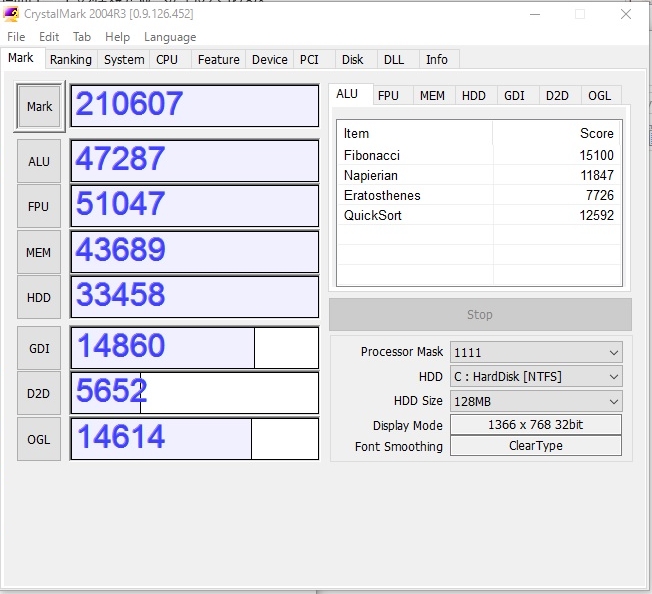
Task: Open the Edit menu
Action: pos(49,37)
